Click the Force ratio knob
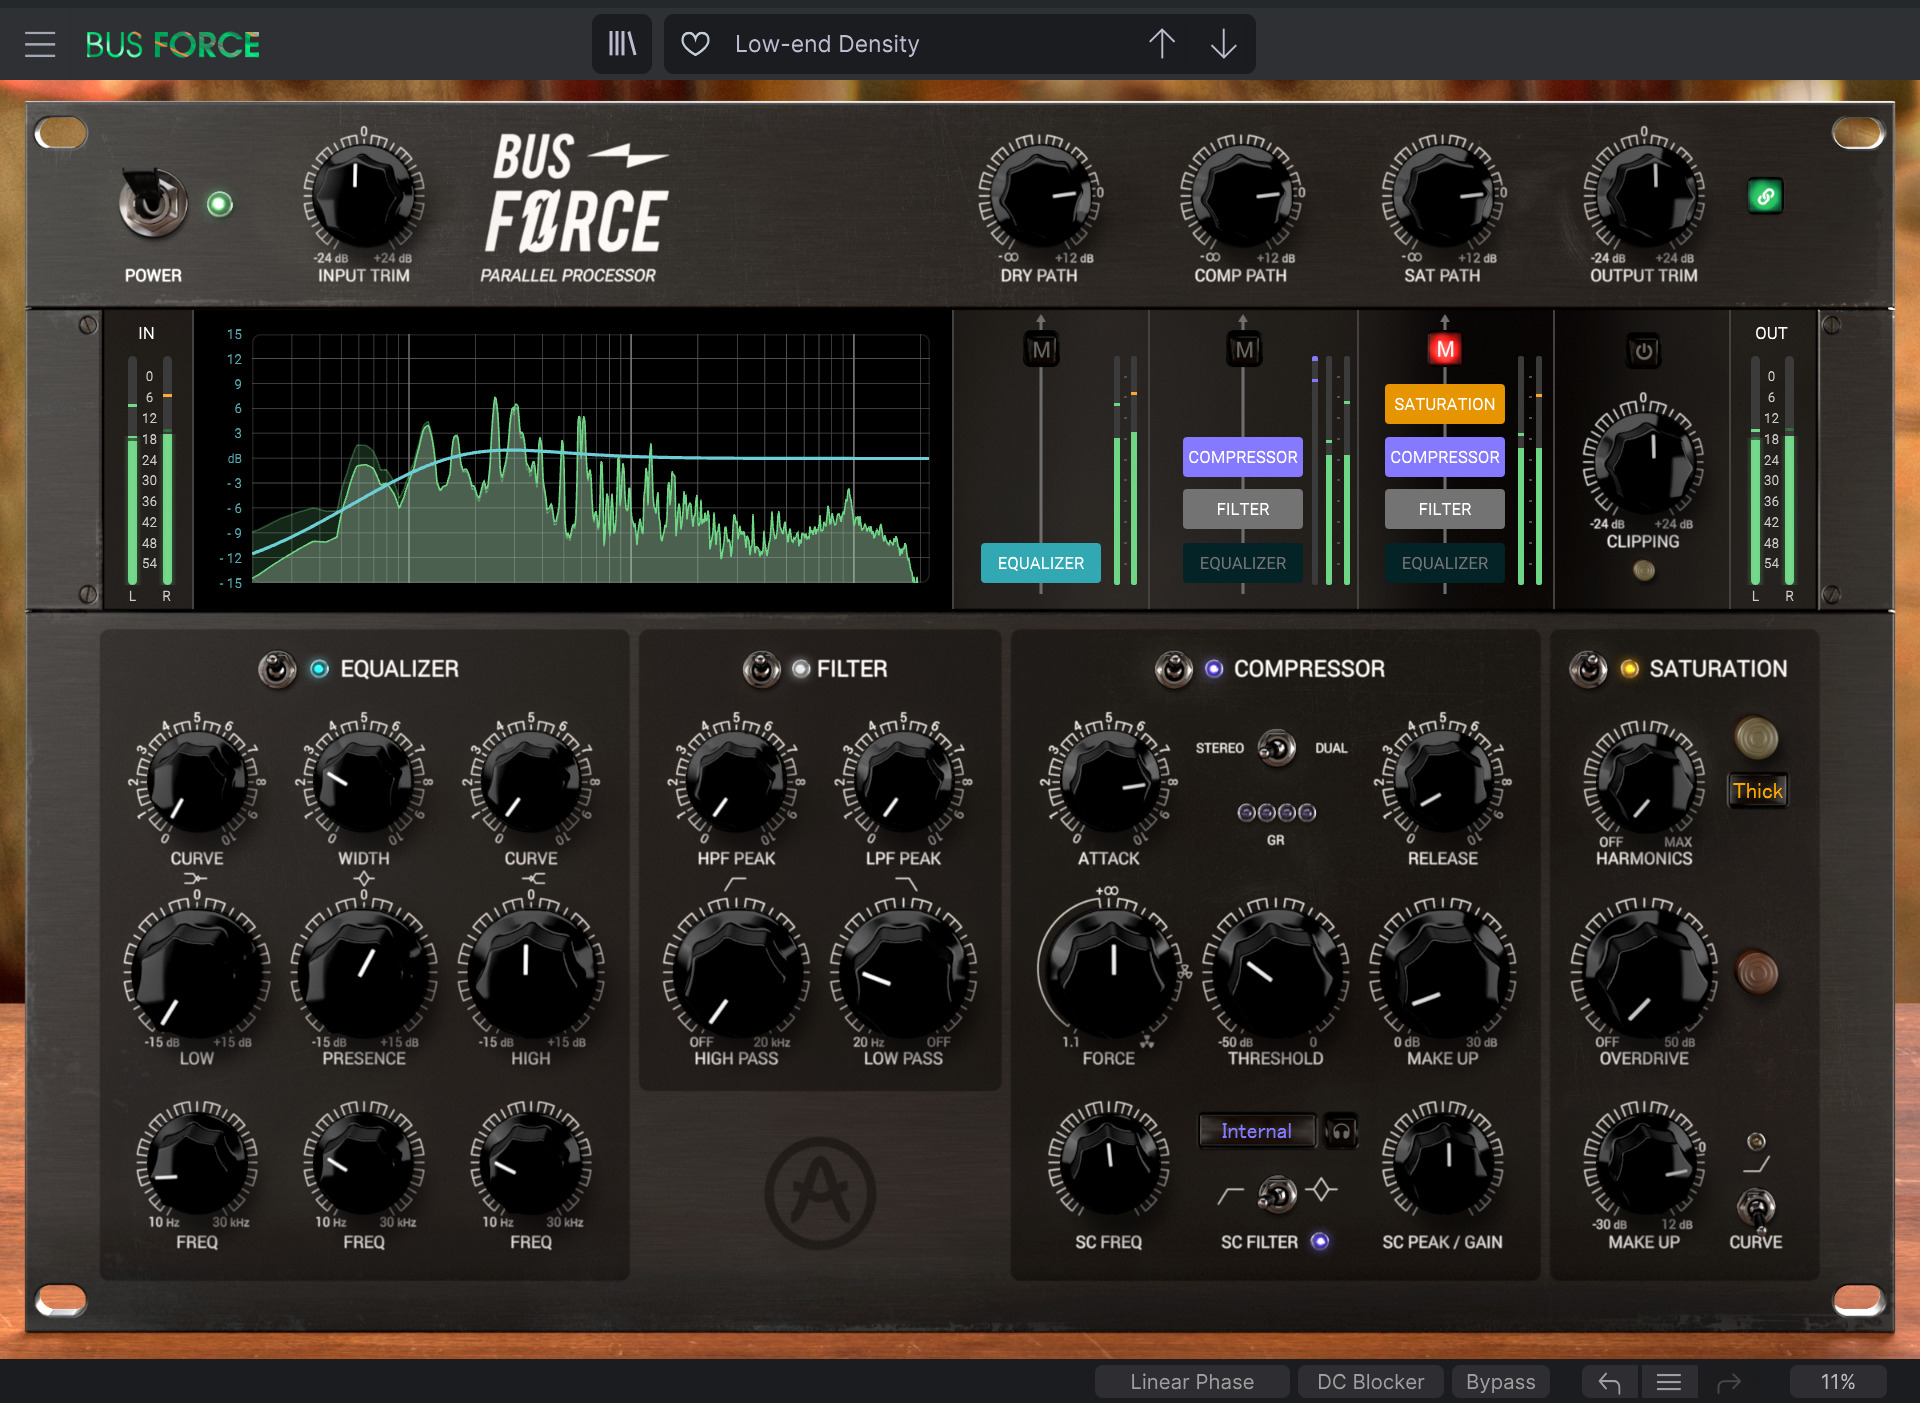This screenshot has width=1920, height=1403. click(x=1110, y=971)
